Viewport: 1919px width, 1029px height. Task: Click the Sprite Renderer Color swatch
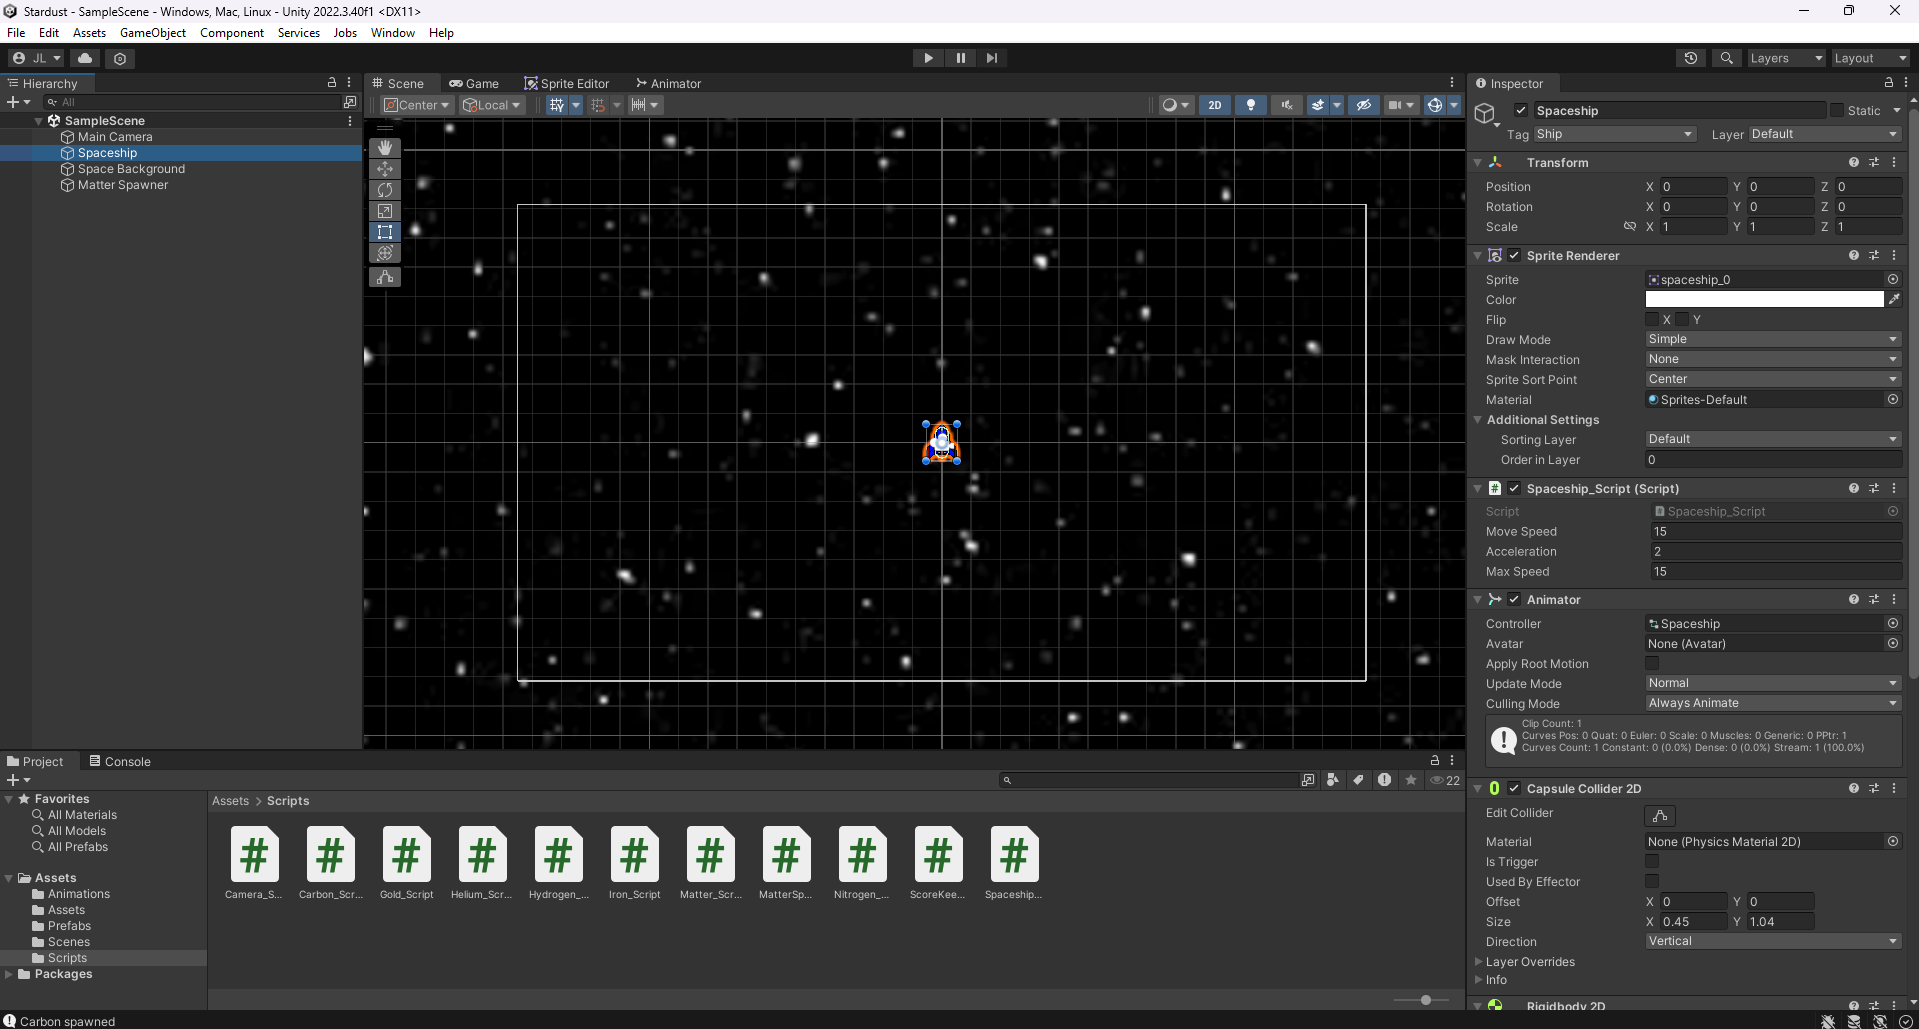click(x=1764, y=300)
